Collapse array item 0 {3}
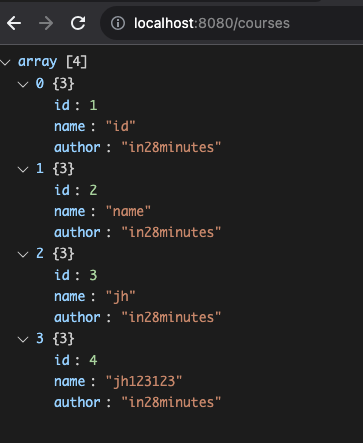Image resolution: width=363 pixels, height=443 pixels. (23, 84)
